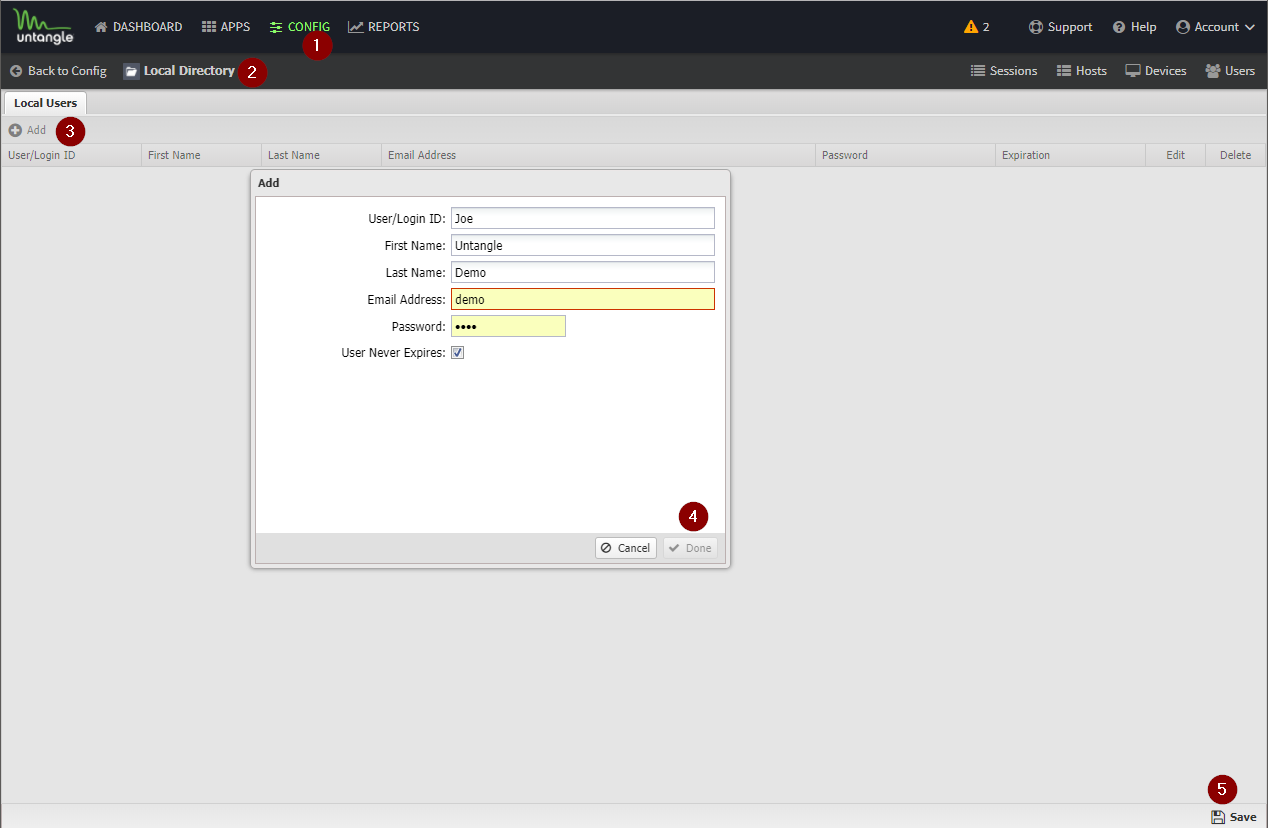Viewport: 1268px width, 828px height.
Task: Click the Password column header
Action: point(905,155)
